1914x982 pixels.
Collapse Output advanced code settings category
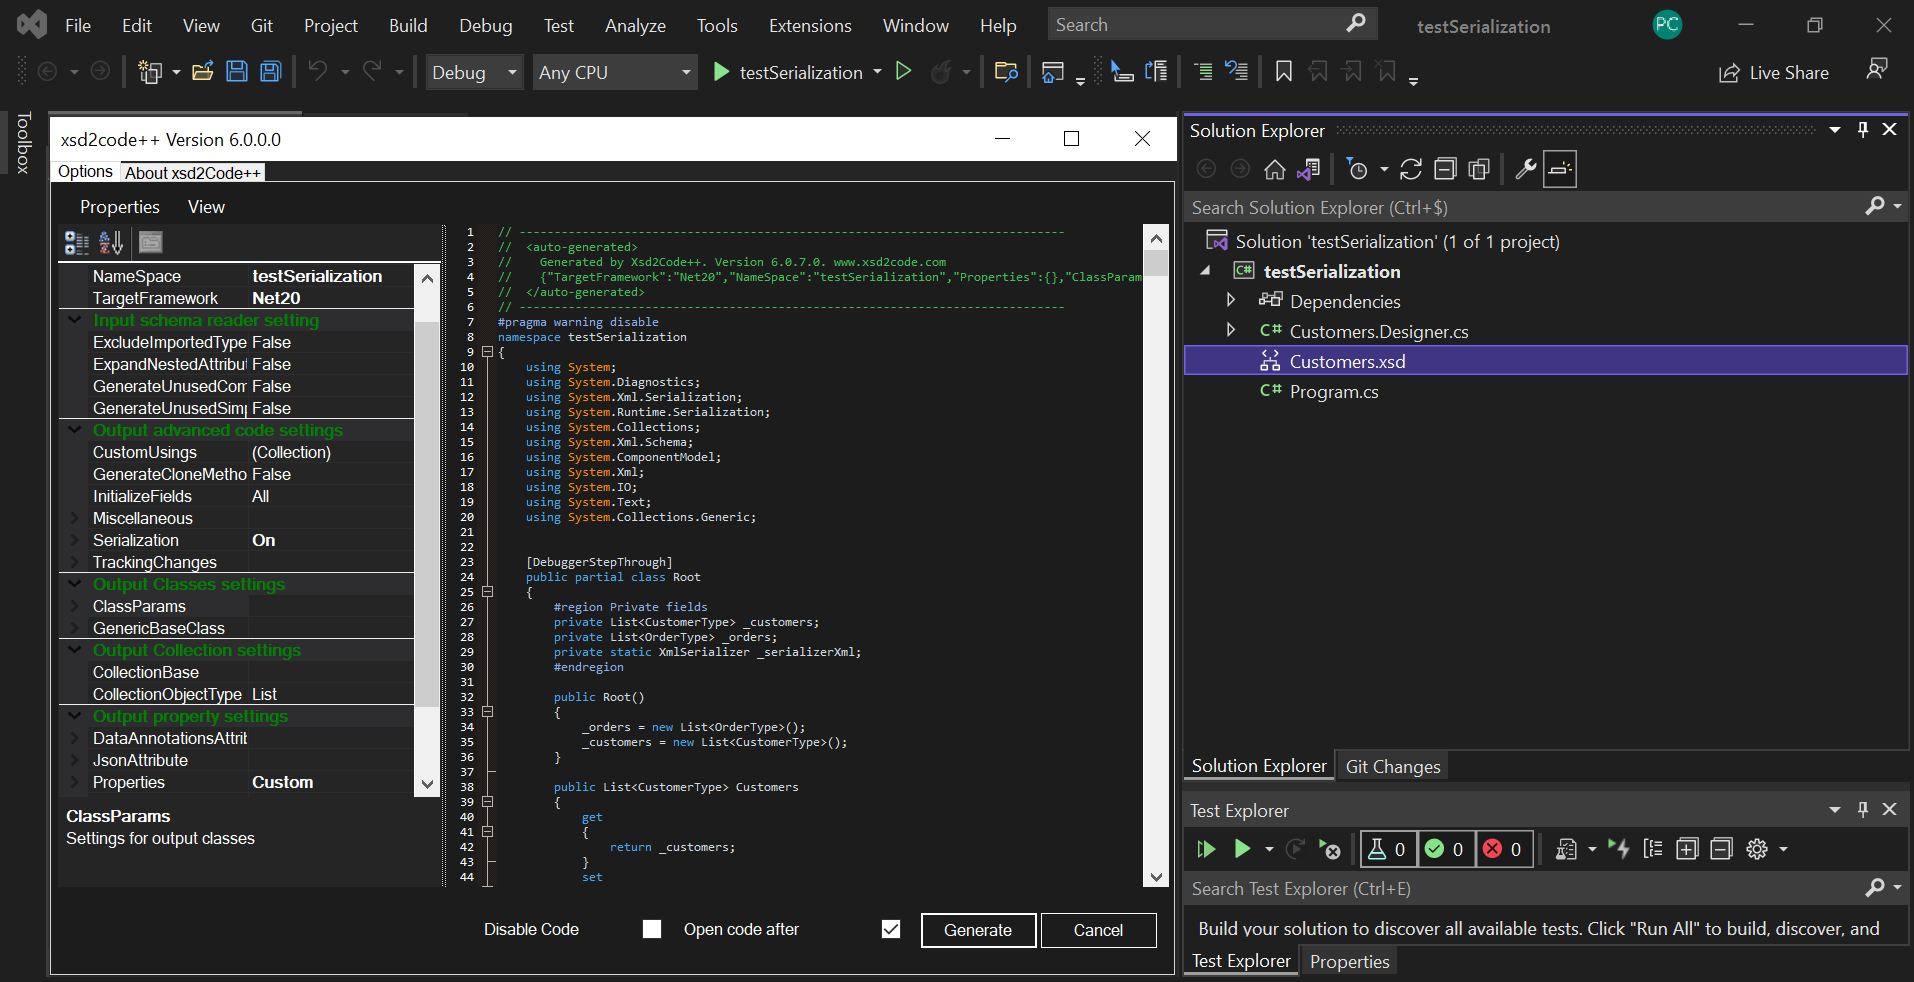point(74,430)
